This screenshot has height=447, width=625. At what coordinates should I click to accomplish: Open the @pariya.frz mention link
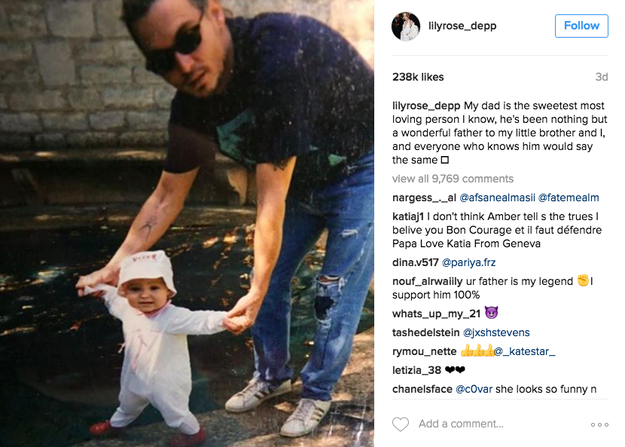pos(469,262)
